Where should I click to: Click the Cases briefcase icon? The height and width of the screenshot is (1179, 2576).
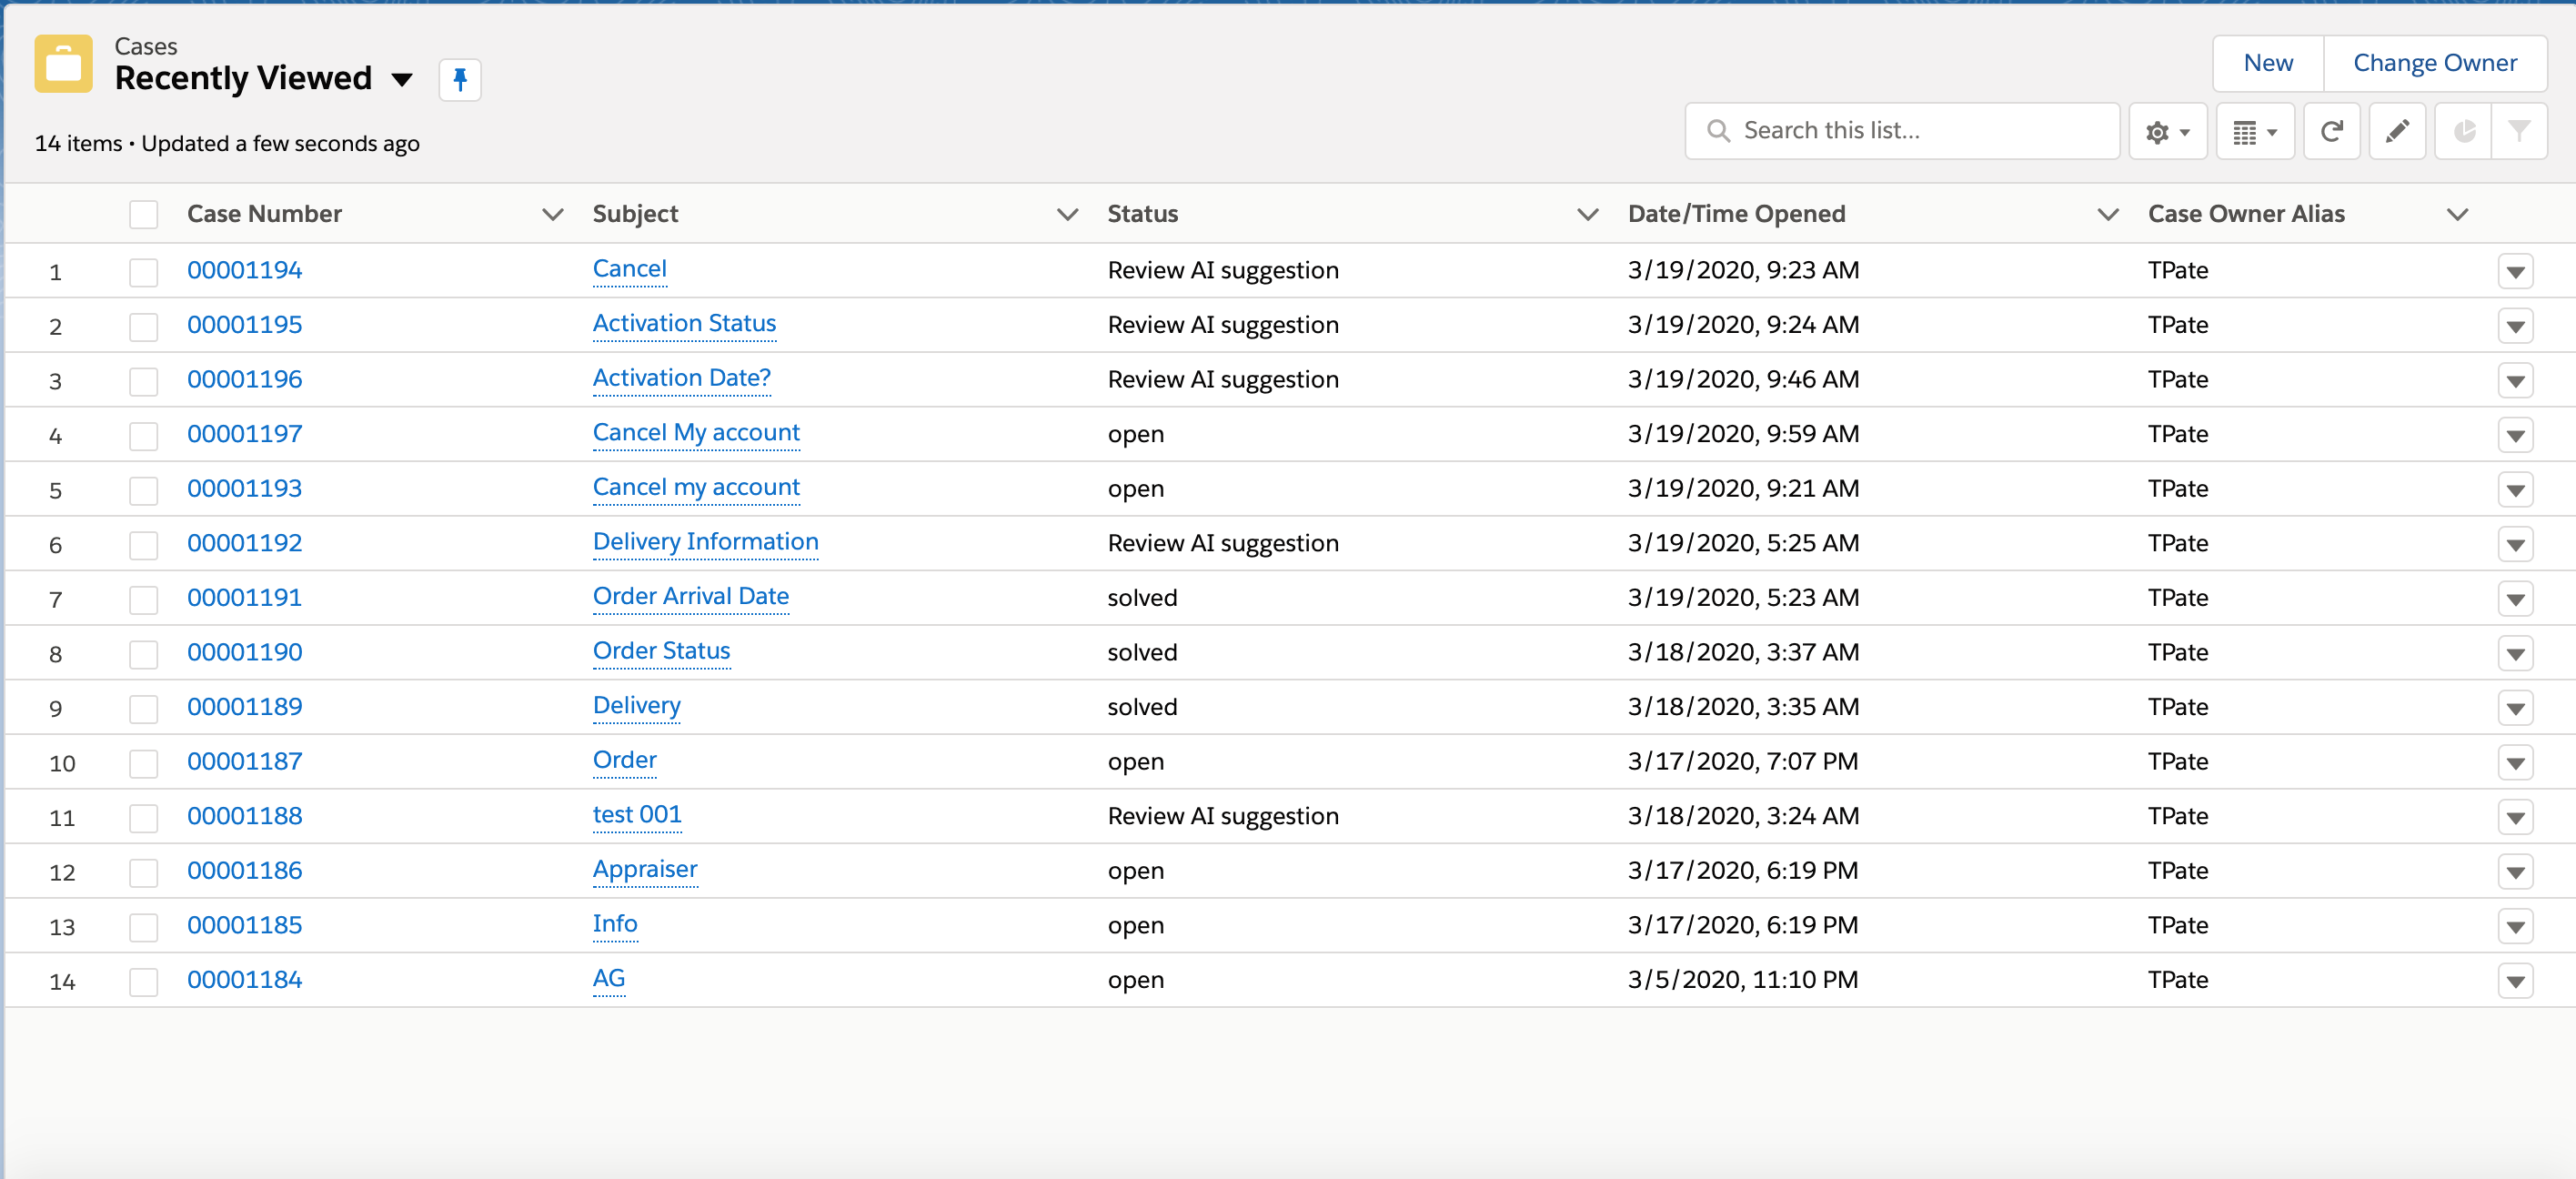pos(63,64)
